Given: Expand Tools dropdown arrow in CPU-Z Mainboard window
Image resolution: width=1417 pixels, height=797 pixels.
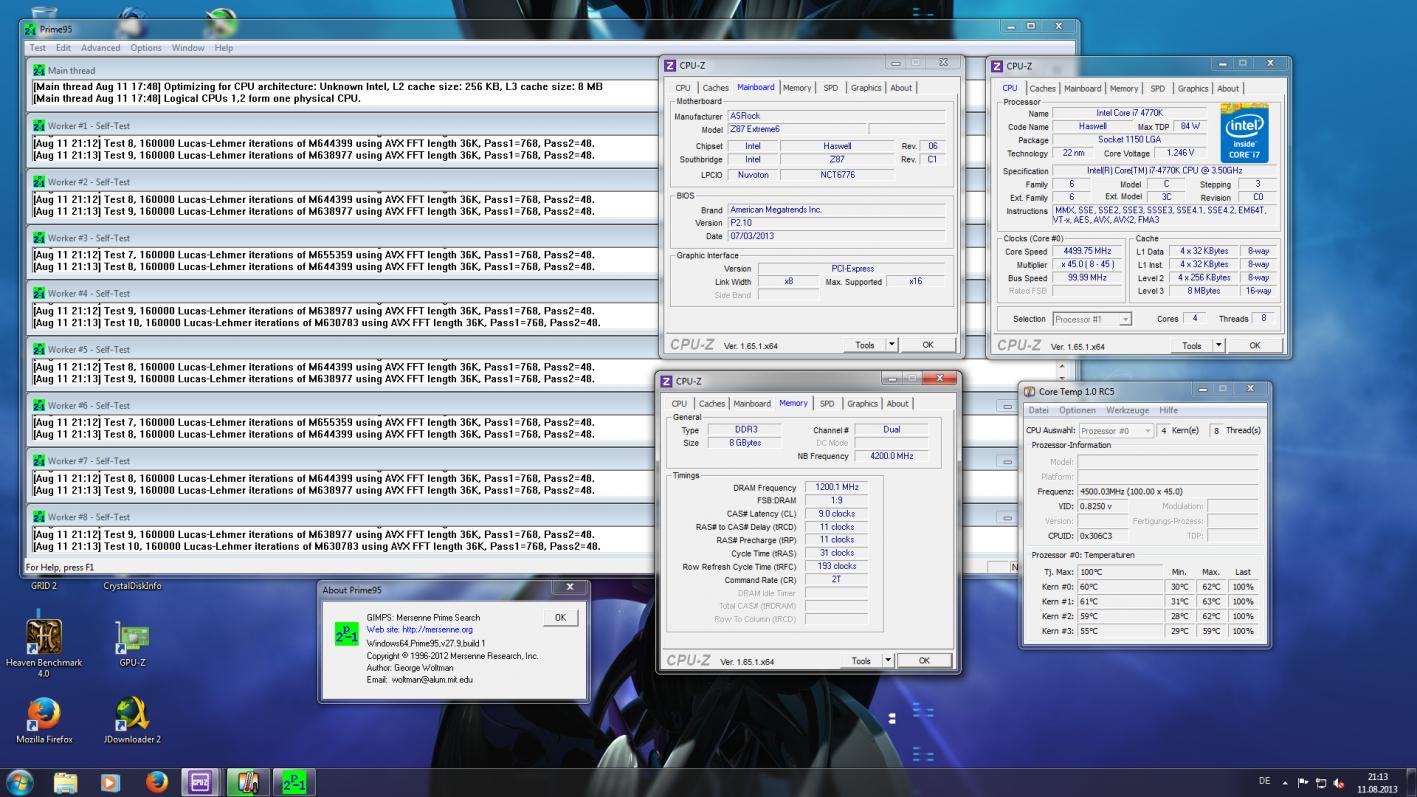Looking at the screenshot, I should [892, 345].
